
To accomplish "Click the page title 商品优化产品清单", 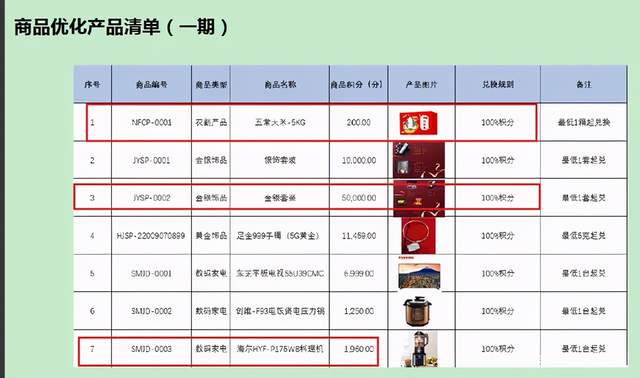I will [x=87, y=28].
